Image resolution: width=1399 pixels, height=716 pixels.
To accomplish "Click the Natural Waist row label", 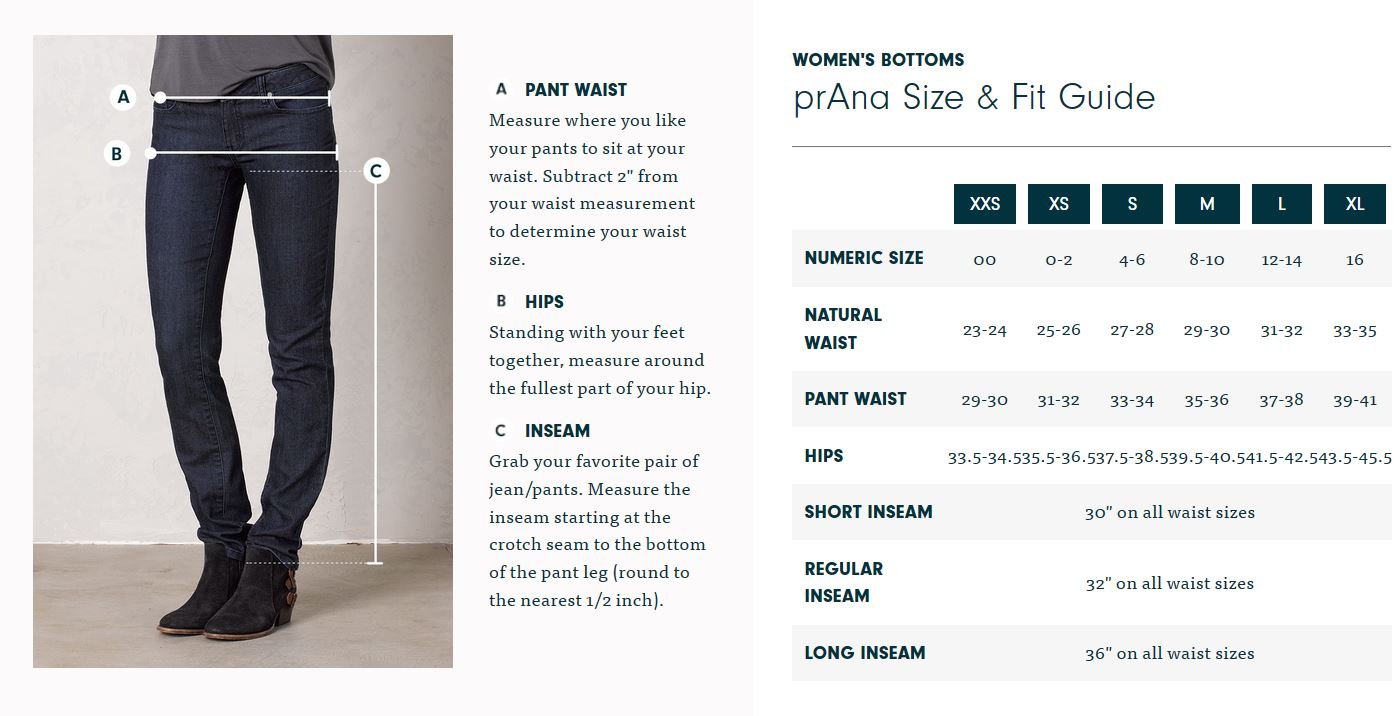I will [843, 329].
